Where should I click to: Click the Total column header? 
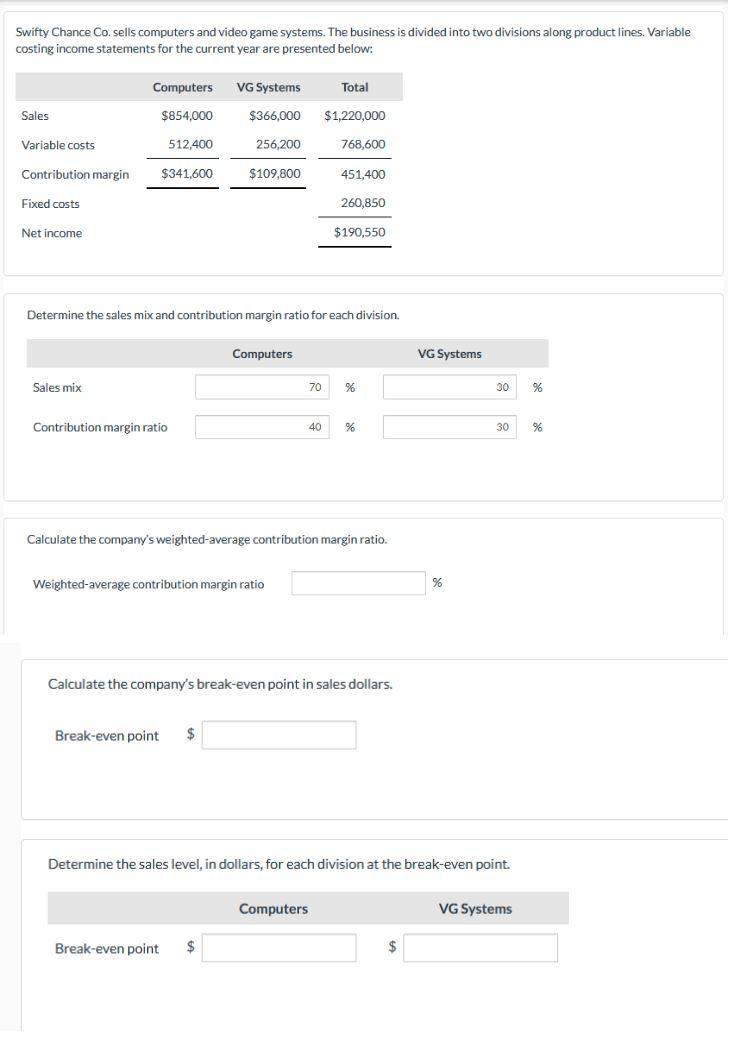coord(356,87)
